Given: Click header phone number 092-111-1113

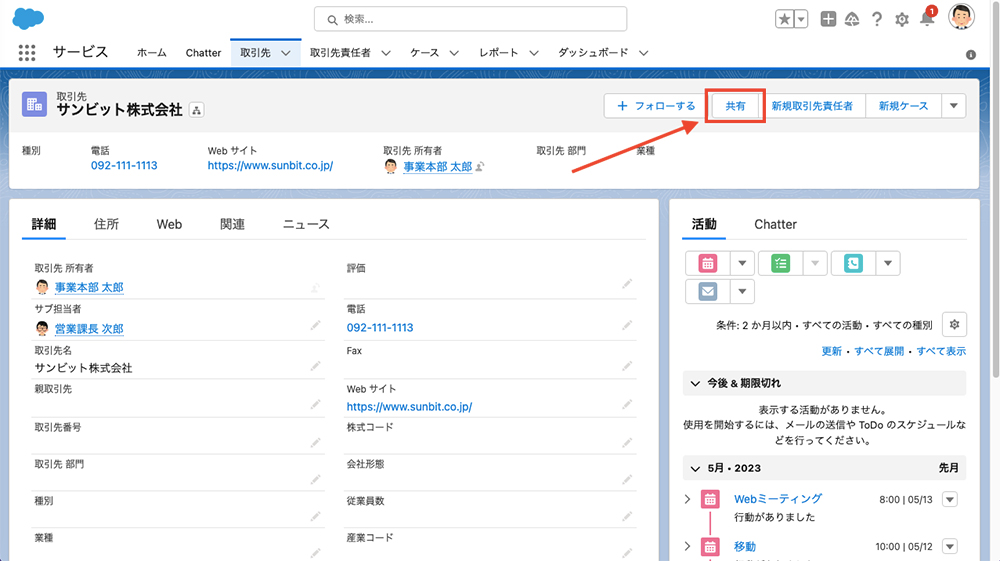Looking at the screenshot, I should point(124,166).
